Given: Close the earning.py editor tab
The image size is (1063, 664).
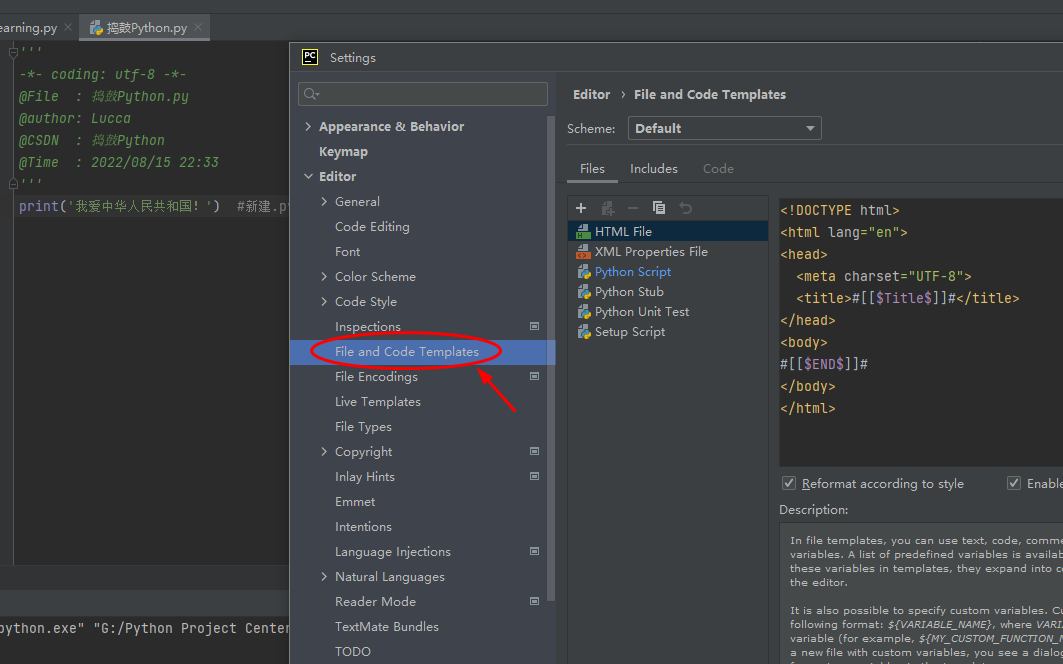Looking at the screenshot, I should [68, 27].
